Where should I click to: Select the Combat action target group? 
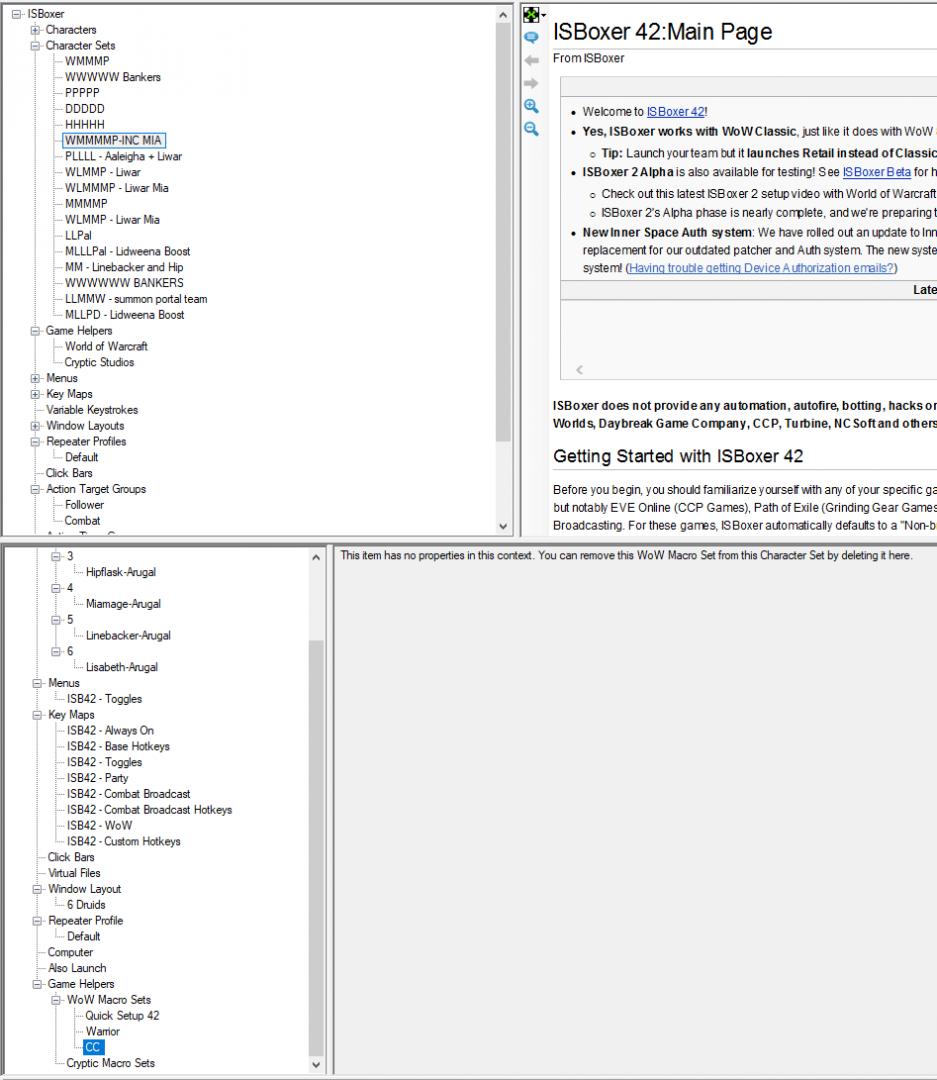coord(82,521)
